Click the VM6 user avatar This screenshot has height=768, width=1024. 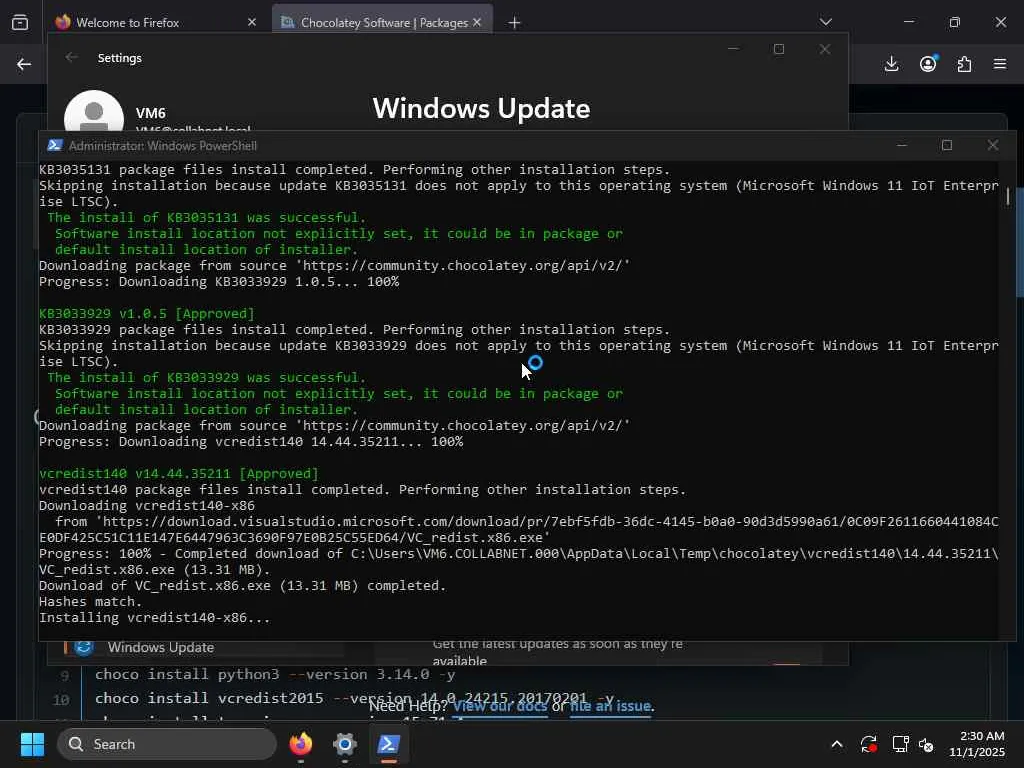94,112
